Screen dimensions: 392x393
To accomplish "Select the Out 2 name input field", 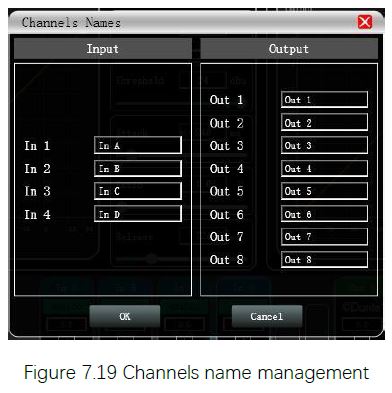I will (x=324, y=122).
